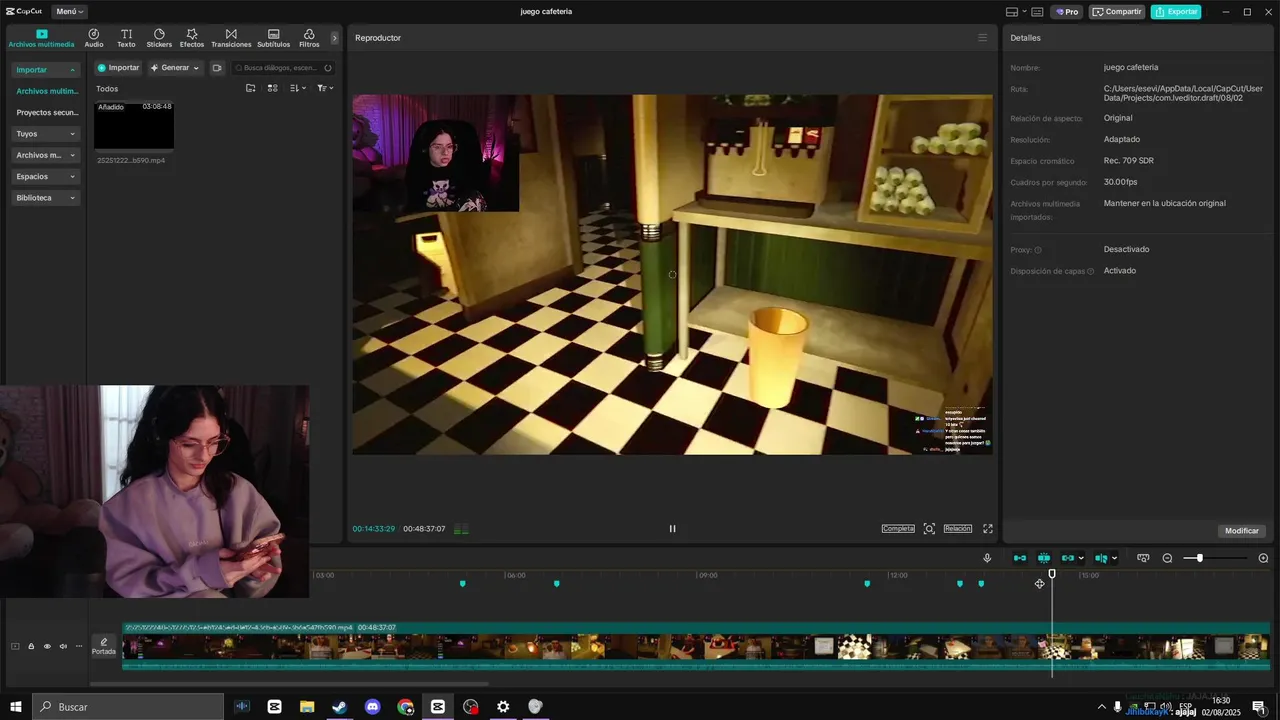This screenshot has width=1280, height=720.
Task: Switch media view to grid layout
Action: (272, 88)
